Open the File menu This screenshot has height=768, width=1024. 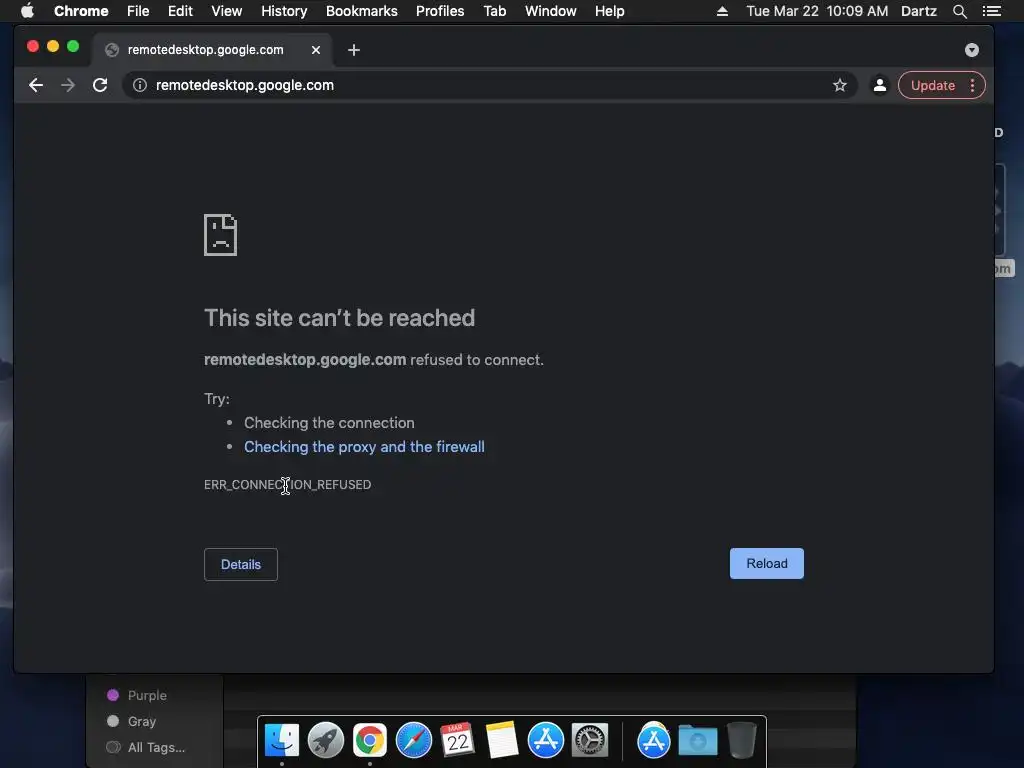[x=138, y=11]
